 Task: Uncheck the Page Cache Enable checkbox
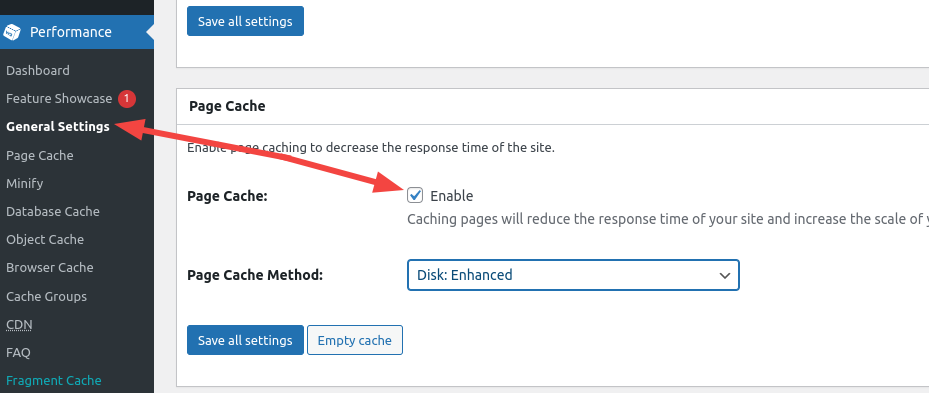pyautogui.click(x=415, y=195)
